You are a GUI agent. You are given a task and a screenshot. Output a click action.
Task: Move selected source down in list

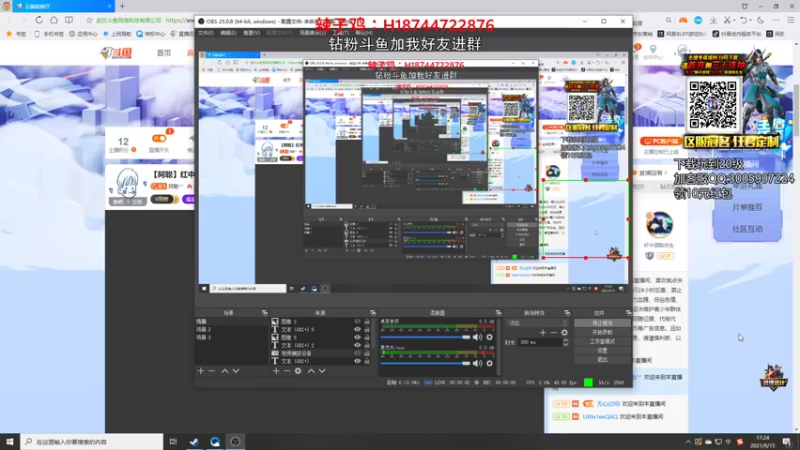[x=322, y=371]
